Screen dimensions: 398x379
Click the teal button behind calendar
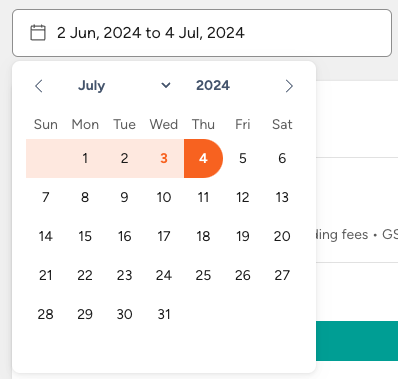pos(357,341)
